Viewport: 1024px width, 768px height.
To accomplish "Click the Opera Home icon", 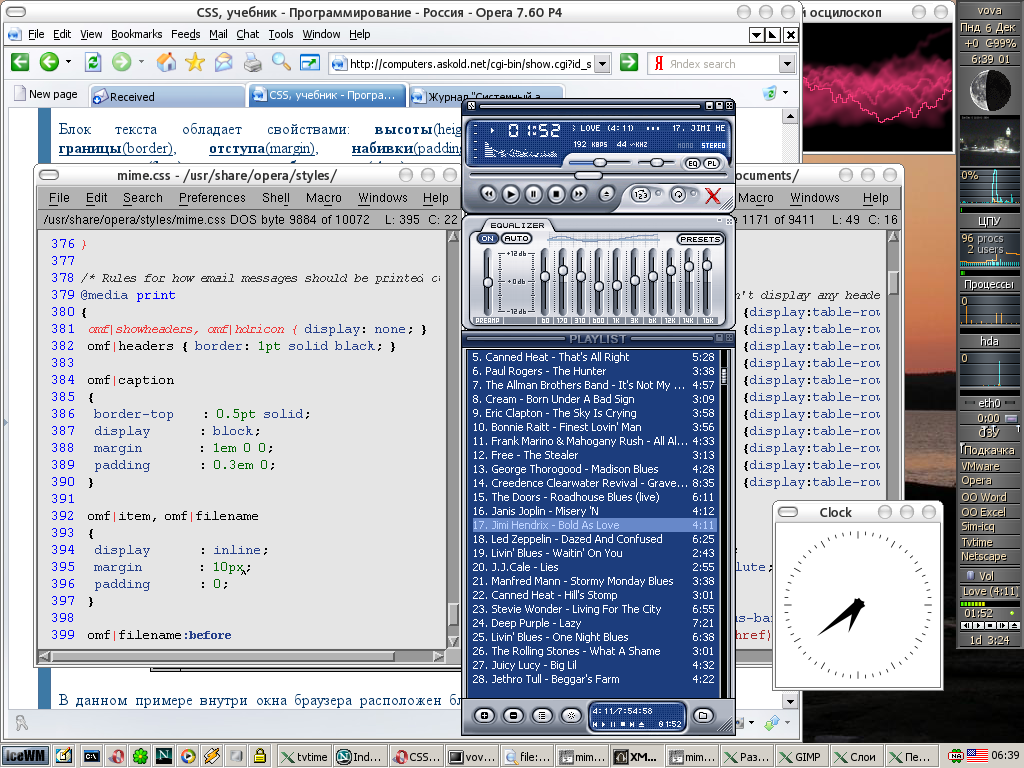I will 166,63.
